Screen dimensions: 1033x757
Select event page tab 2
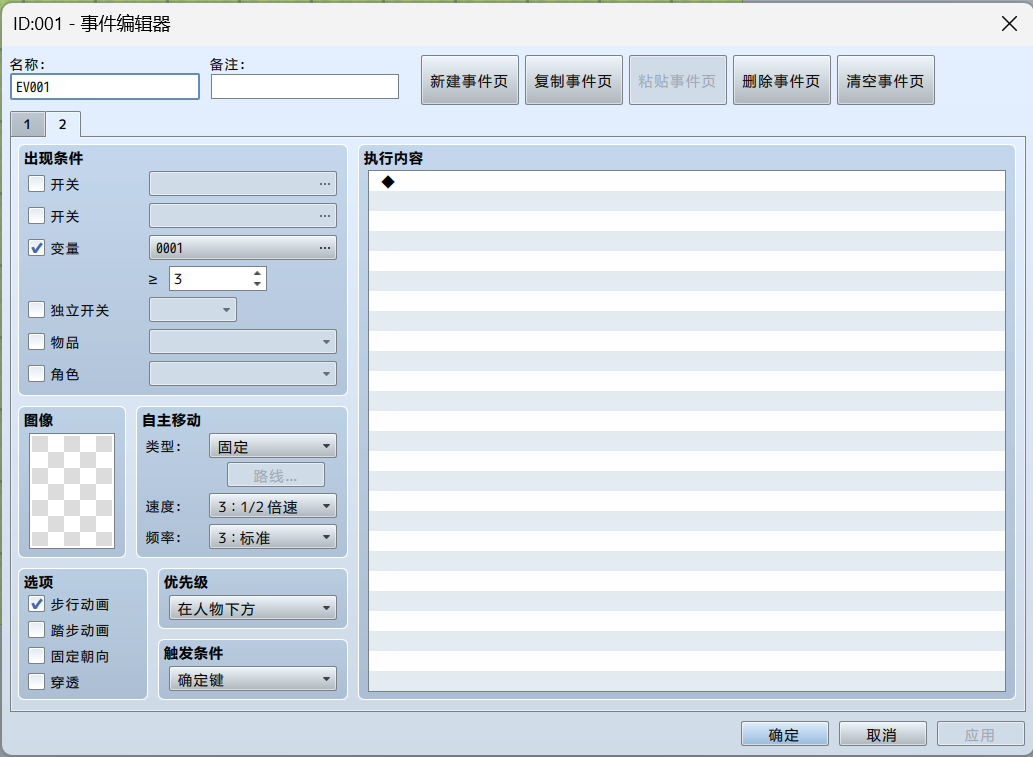point(63,124)
